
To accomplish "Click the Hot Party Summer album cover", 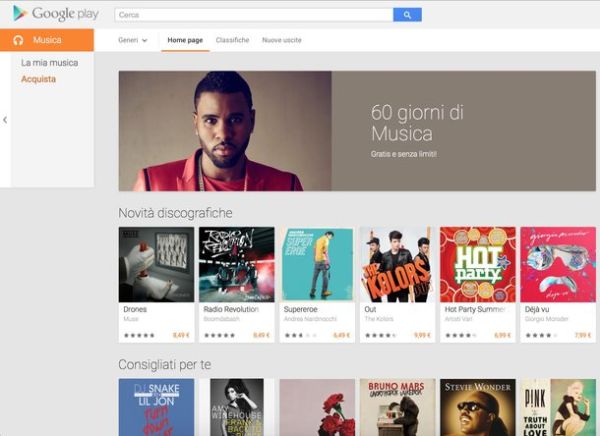I will (478, 265).
